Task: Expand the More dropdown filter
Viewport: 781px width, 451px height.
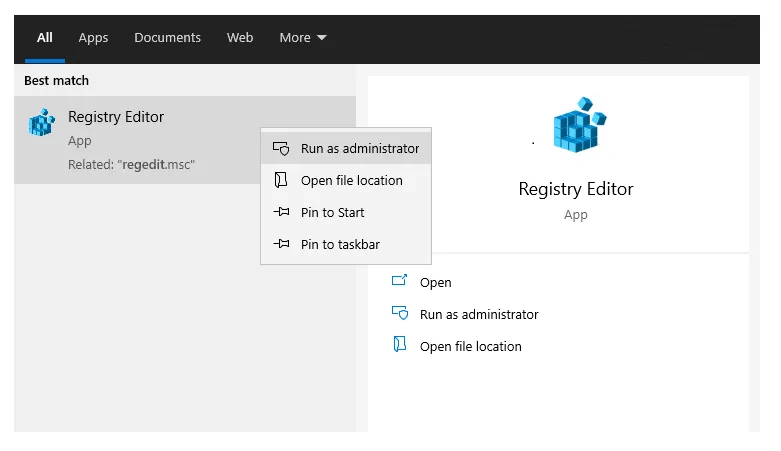Action: (303, 38)
